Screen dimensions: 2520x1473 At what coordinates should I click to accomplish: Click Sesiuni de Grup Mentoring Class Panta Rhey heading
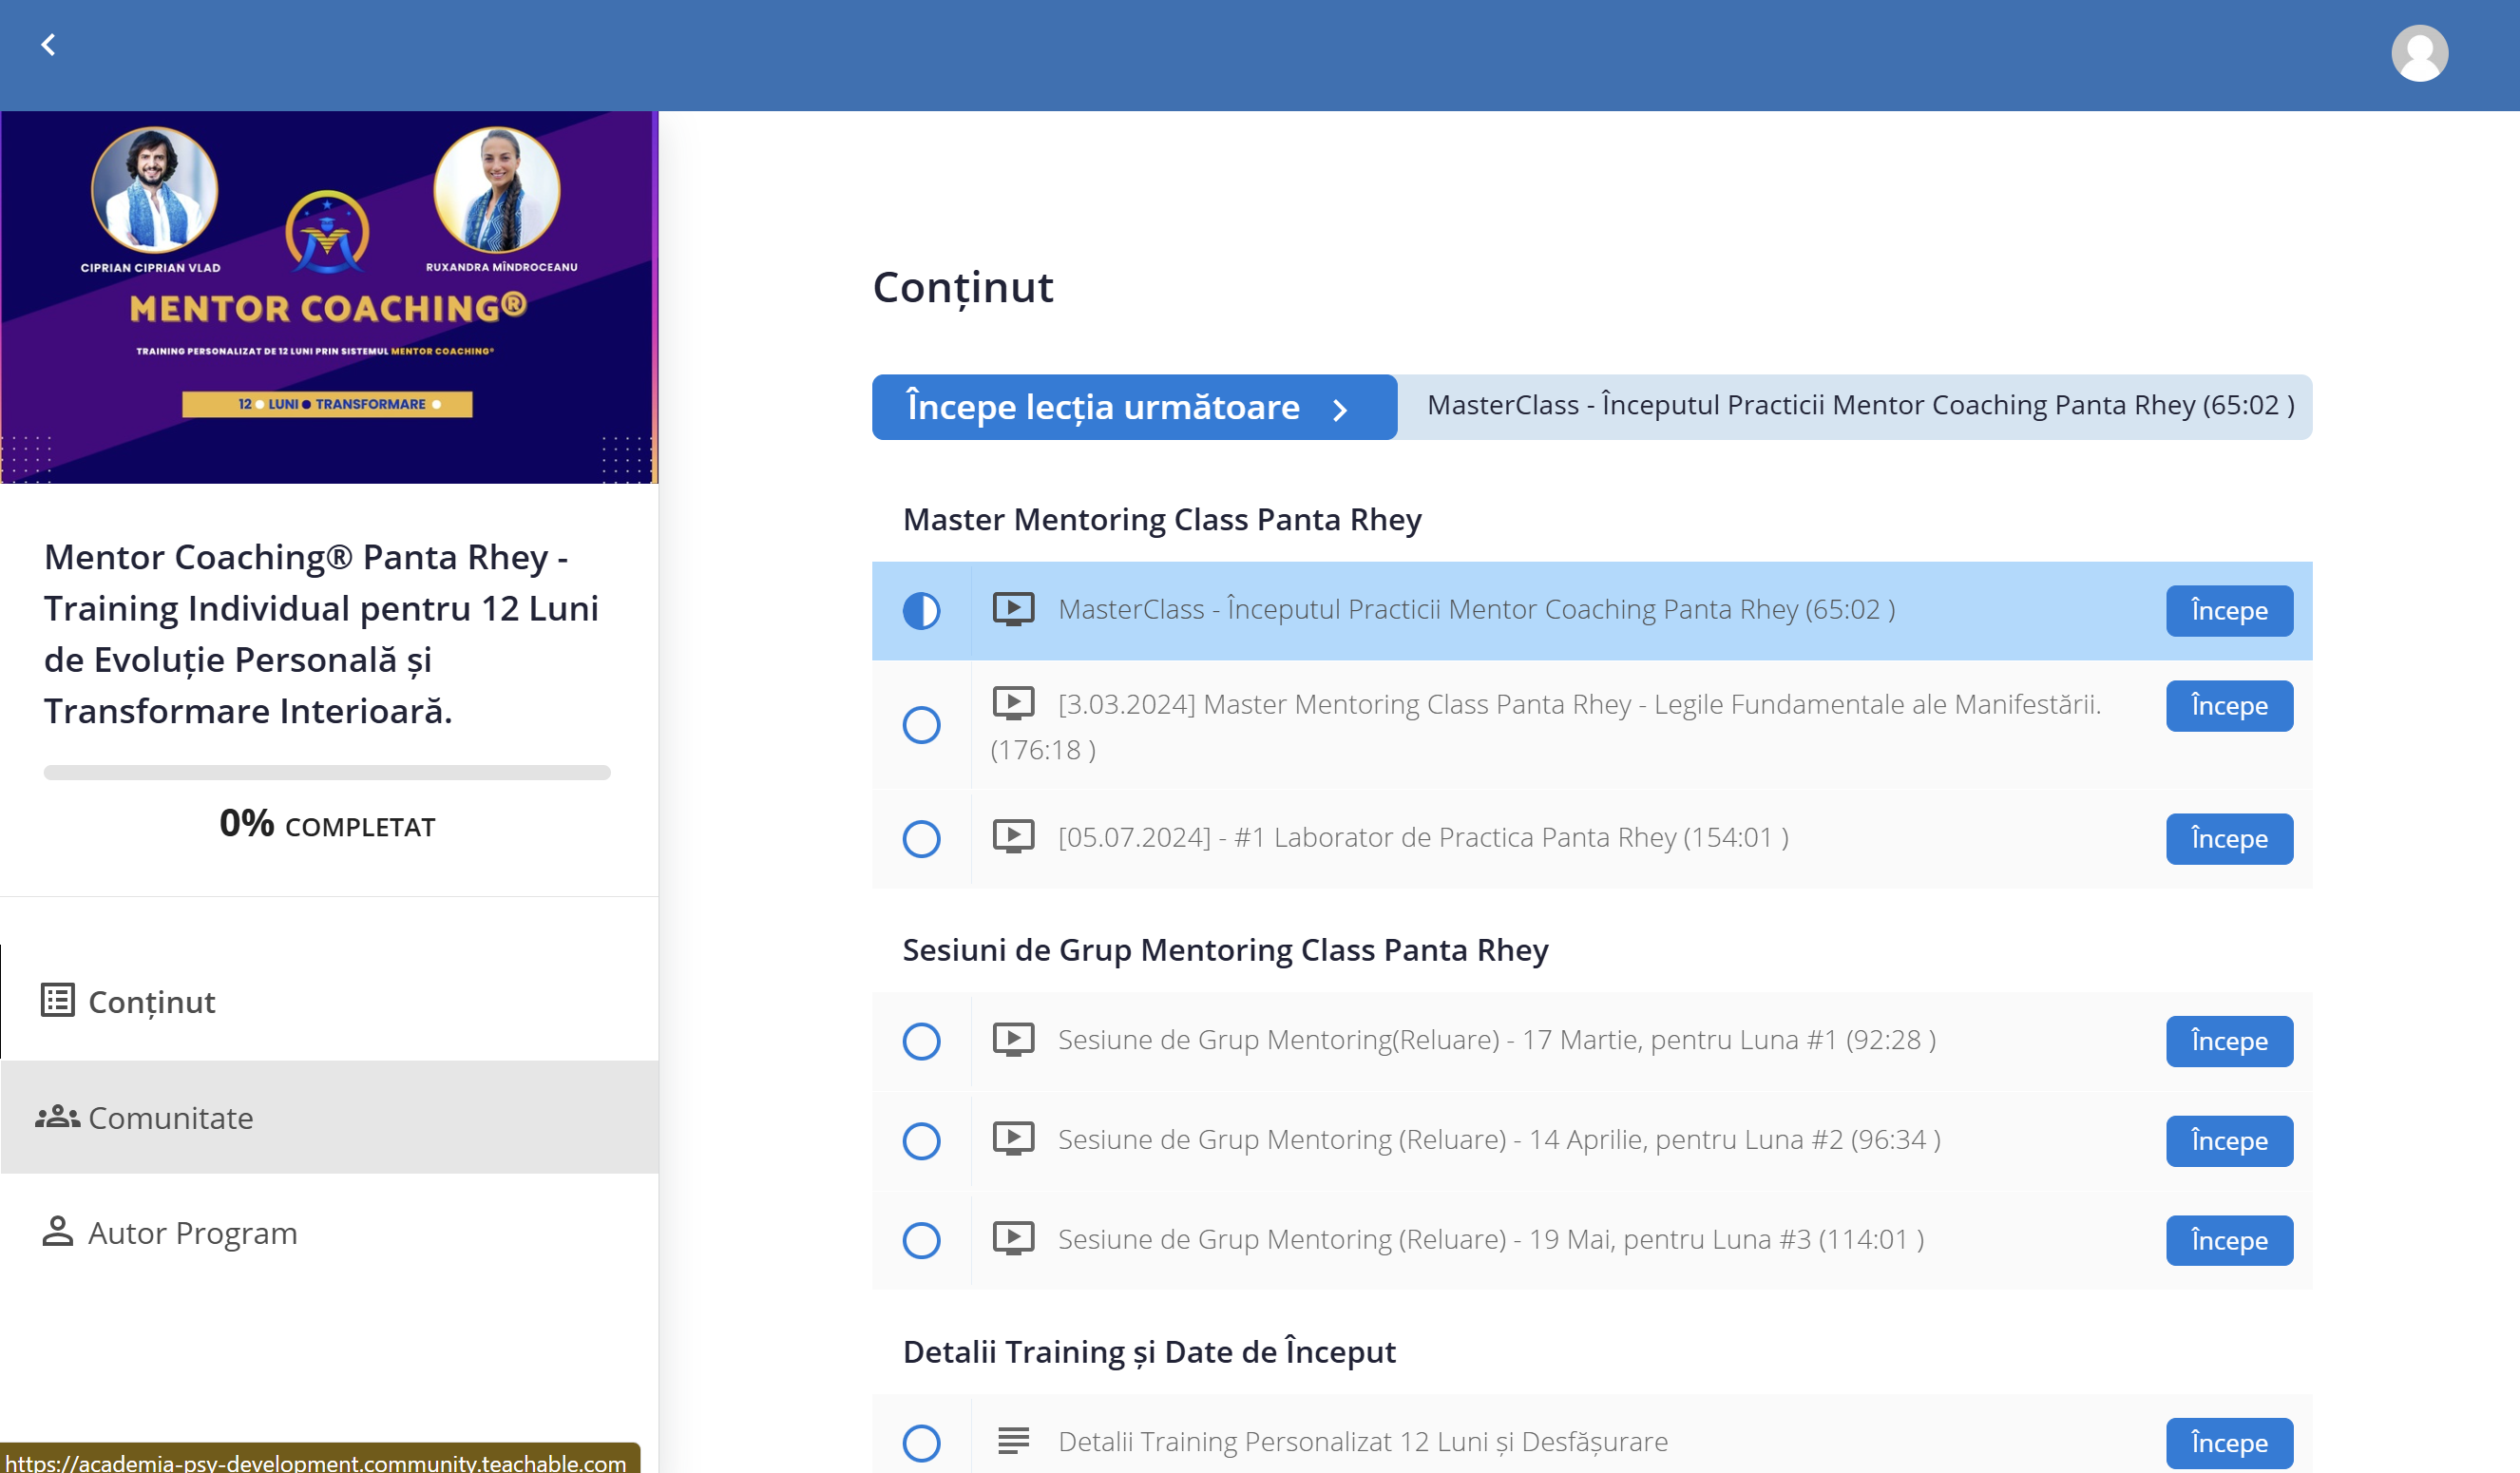pos(1225,950)
